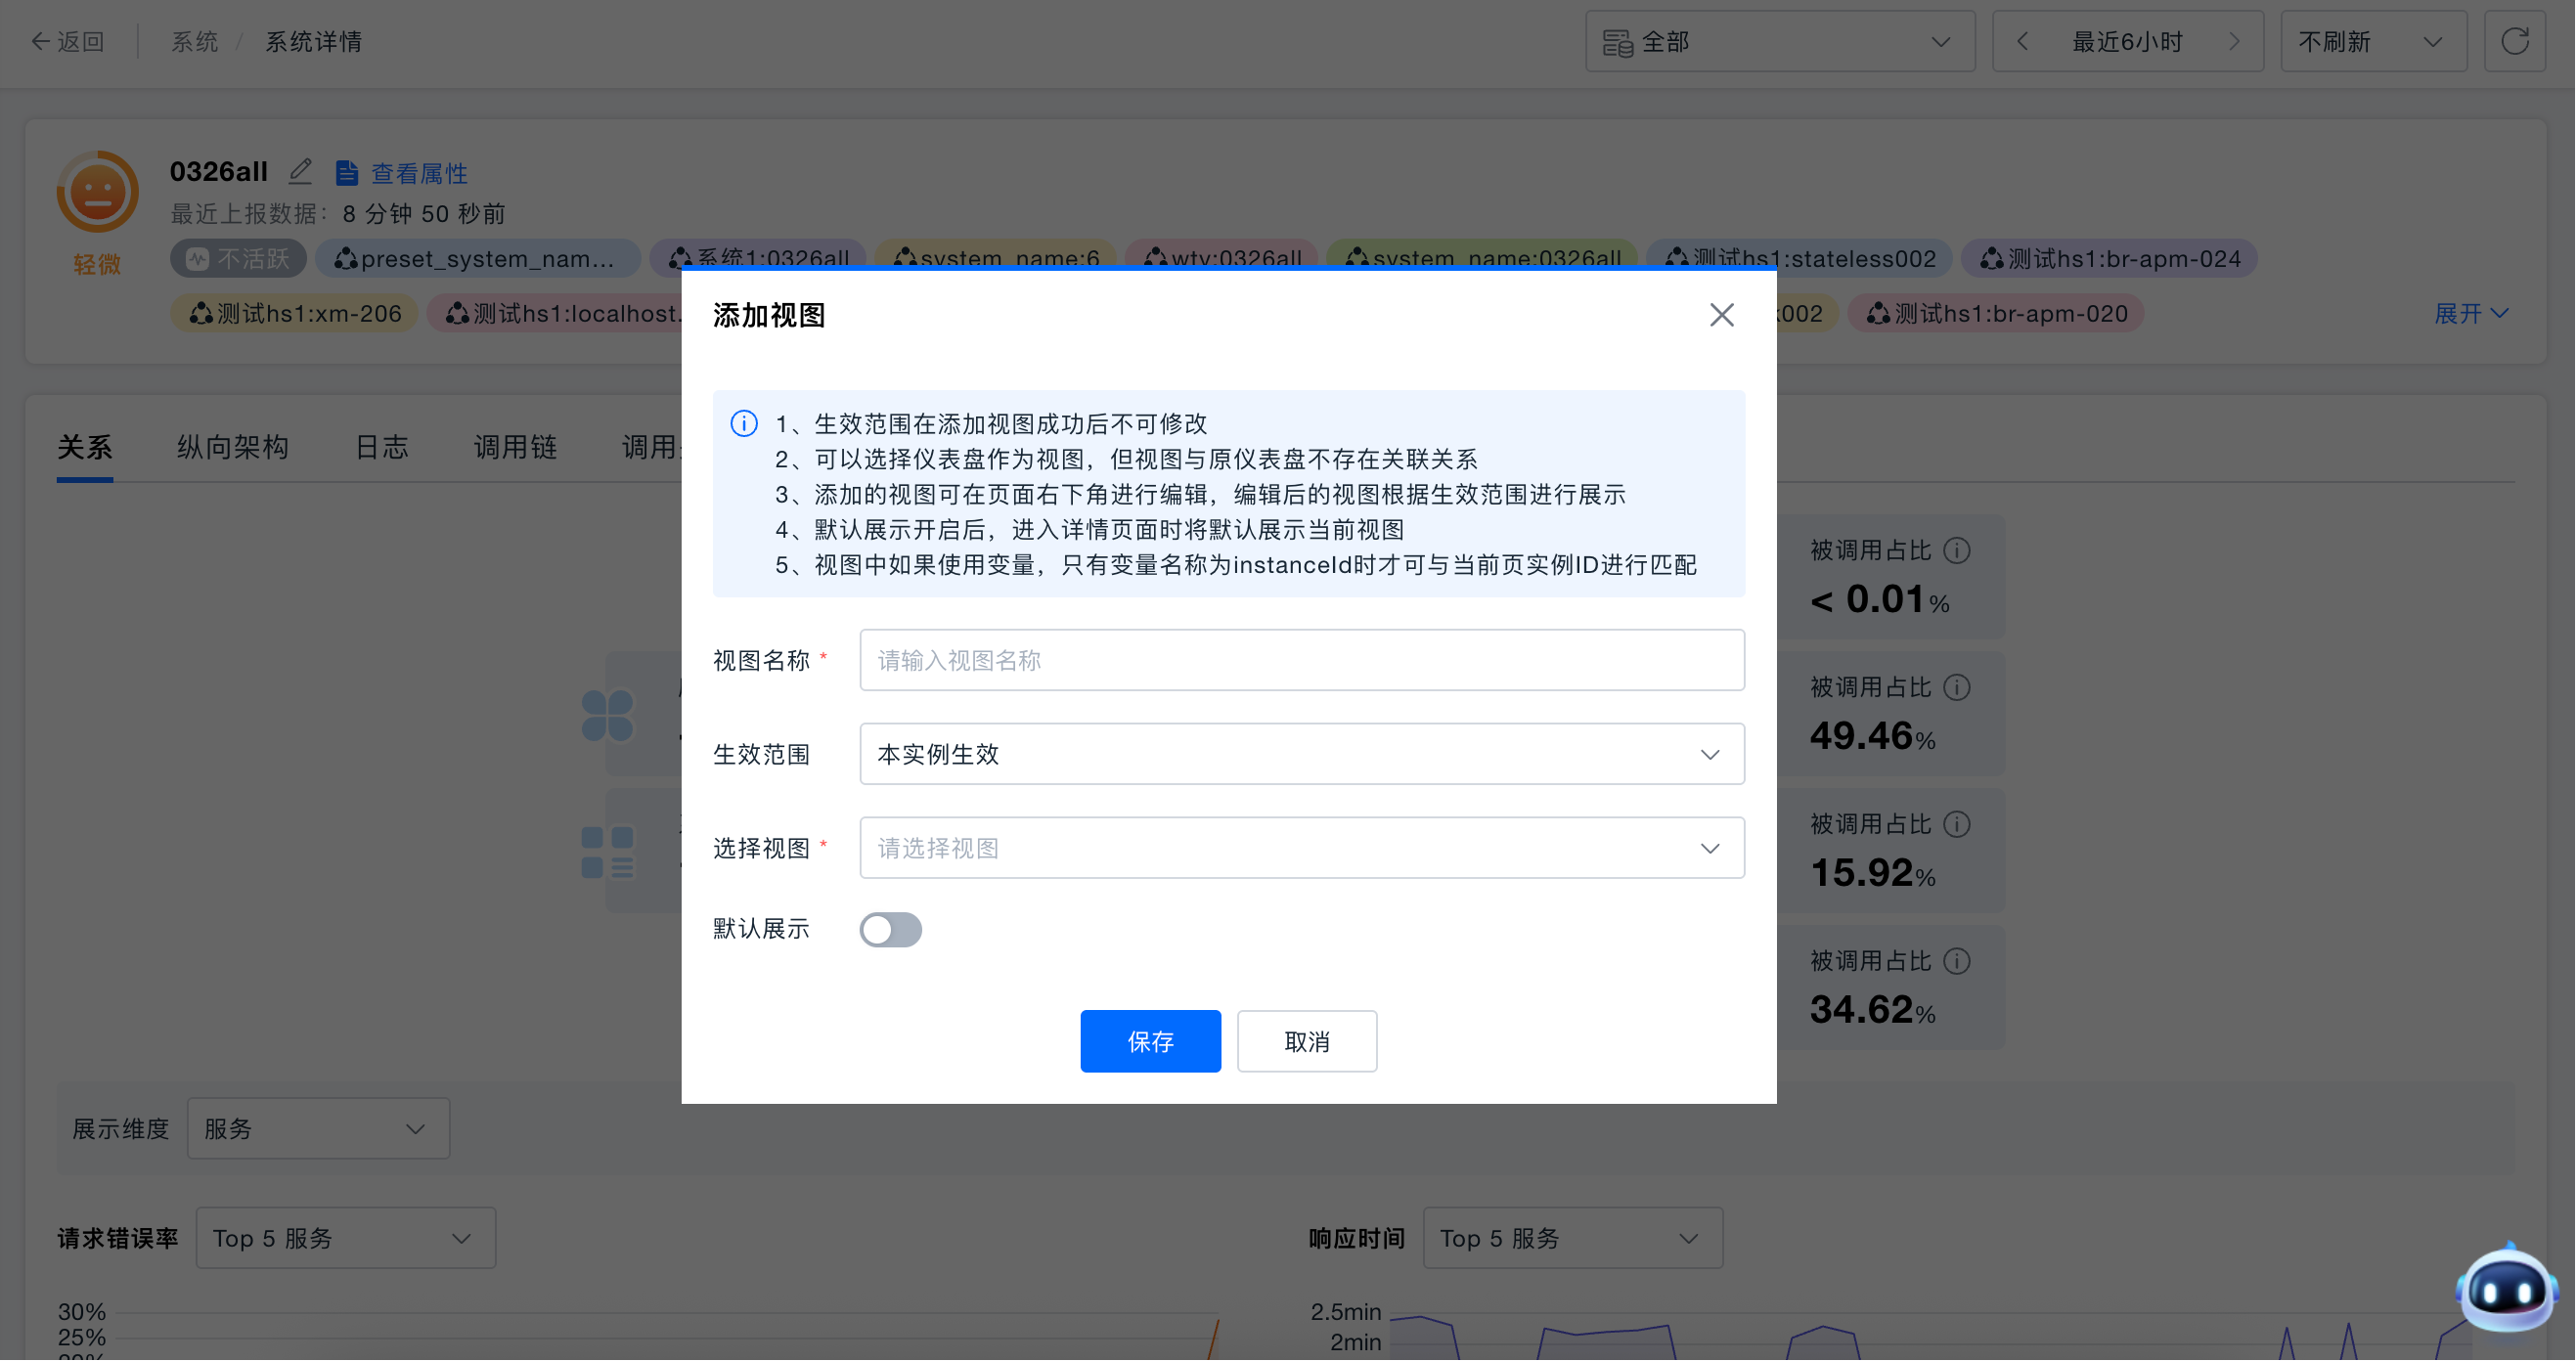Open the 响应时间 Top 5 服务 dropdown
The height and width of the screenshot is (1361, 2576).
coord(1572,1239)
